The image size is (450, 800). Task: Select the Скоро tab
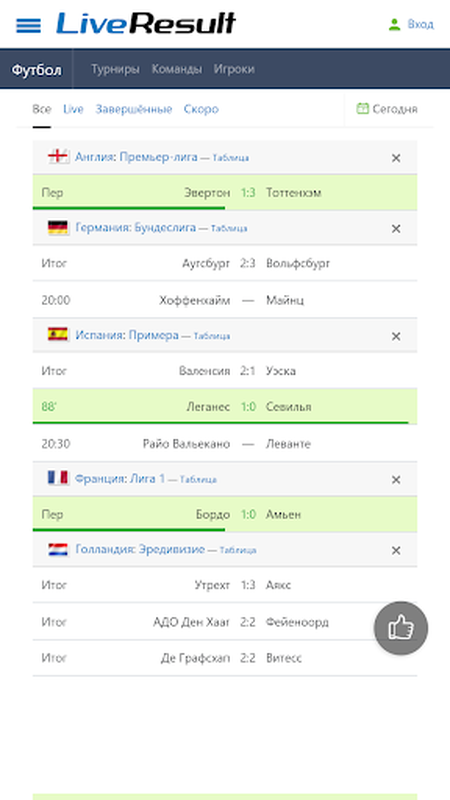[x=201, y=109]
